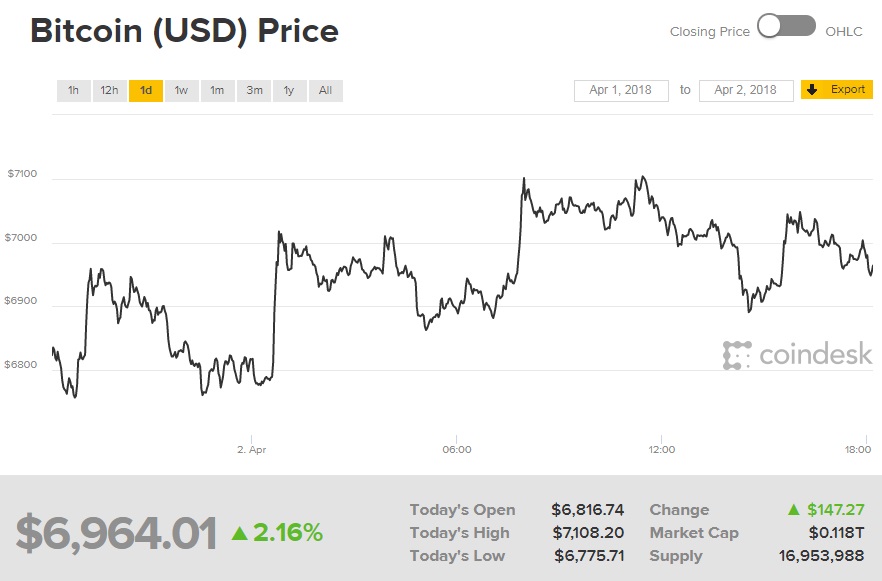Viewport: 882px width, 581px height.
Task: Click the download arrow icon on Export
Action: point(814,90)
